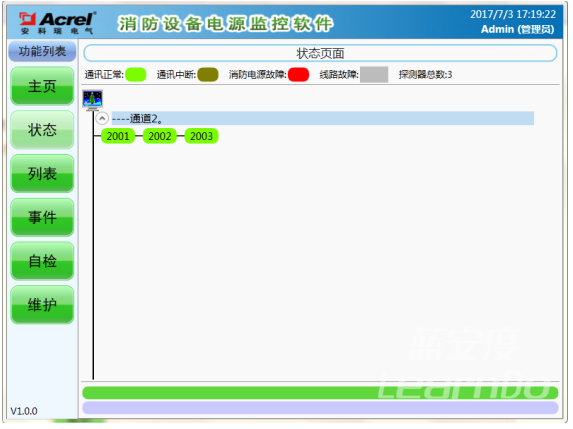The width and height of the screenshot is (573, 429).
Task: Click the 功能列表 function list header
Action: pyautogui.click(x=42, y=51)
